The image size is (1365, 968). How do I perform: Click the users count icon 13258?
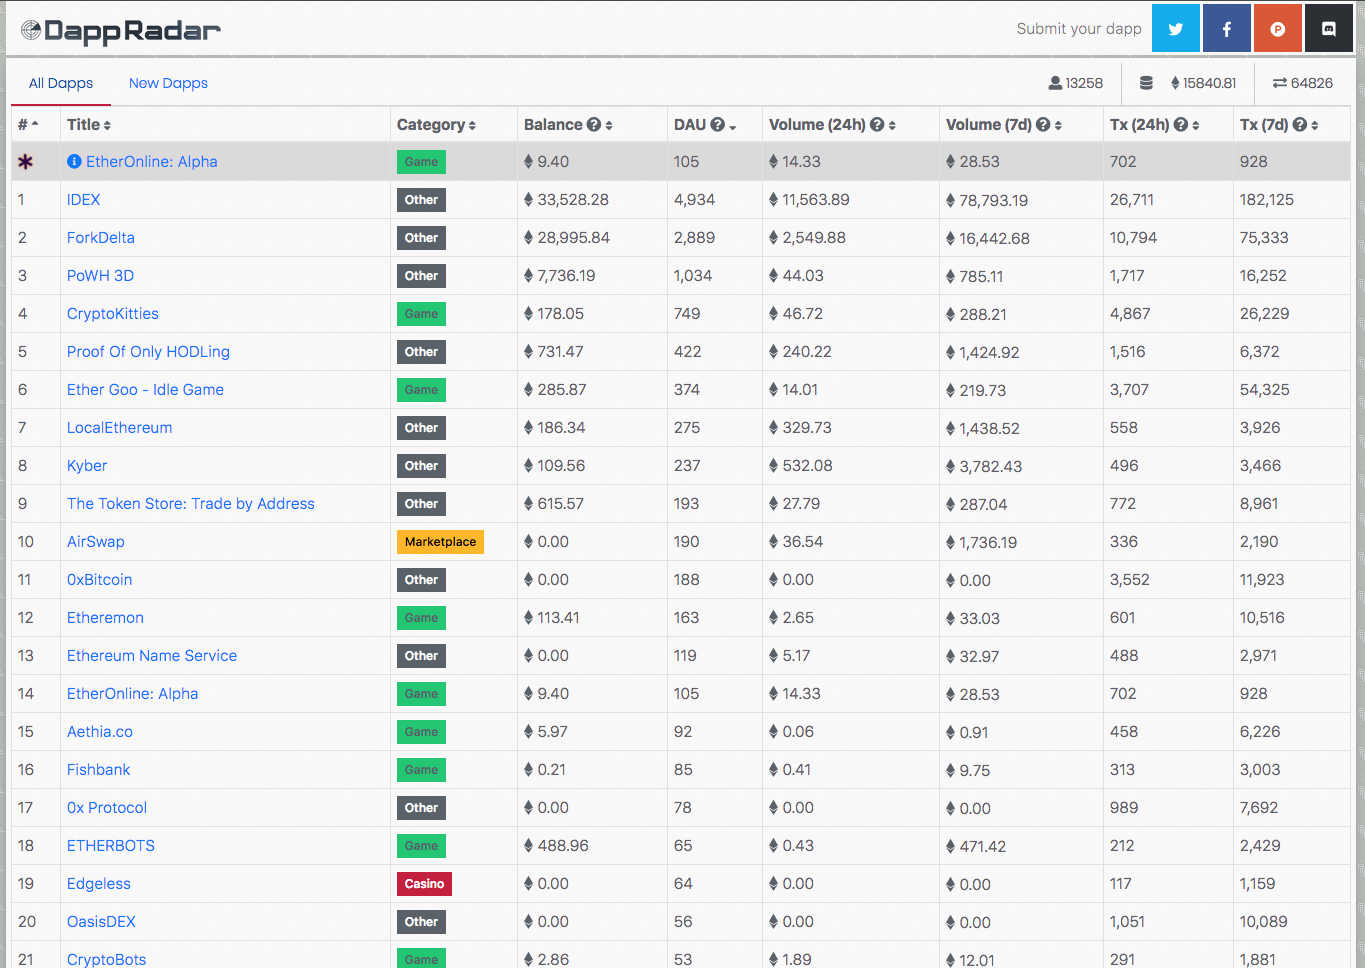coord(1055,83)
